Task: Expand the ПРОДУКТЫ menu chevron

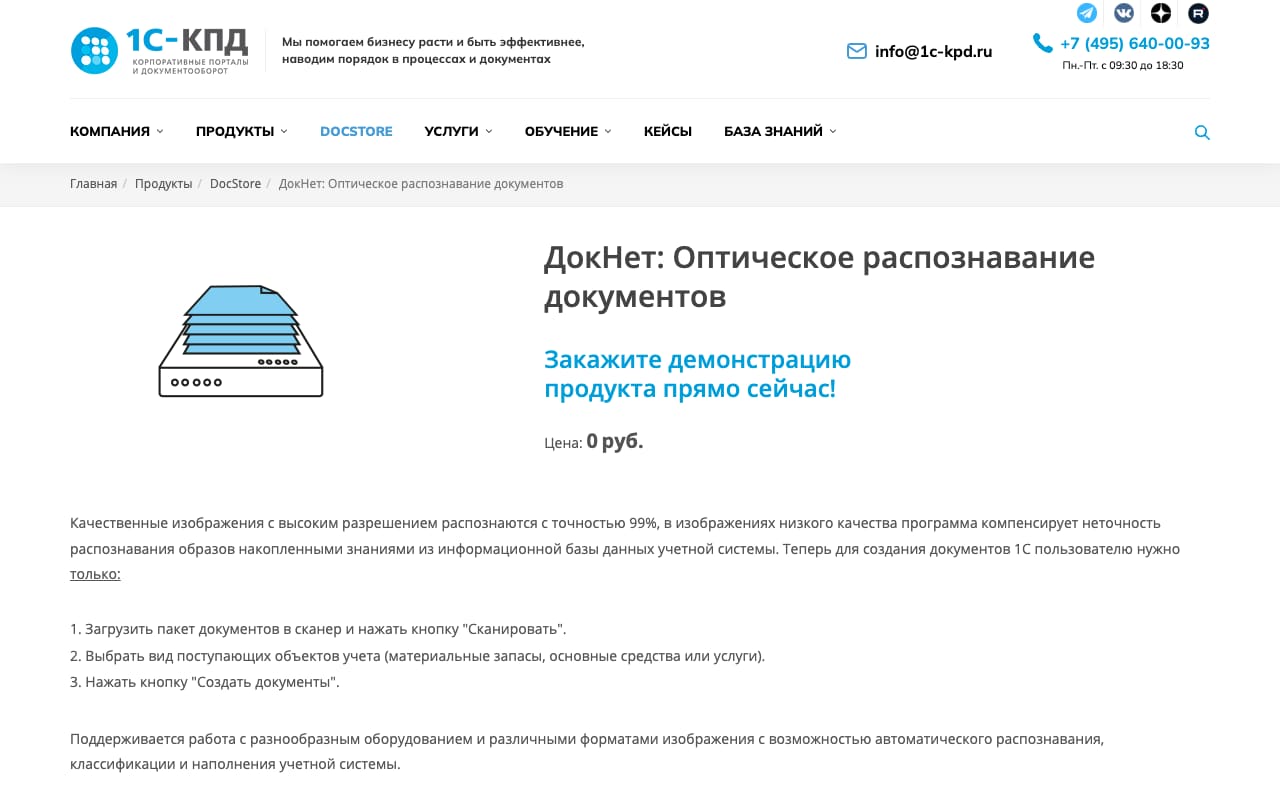Action: click(x=284, y=131)
